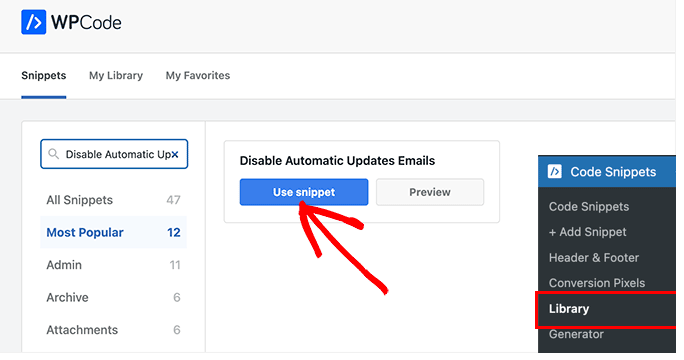Click the WPCode logo icon

point(34,22)
